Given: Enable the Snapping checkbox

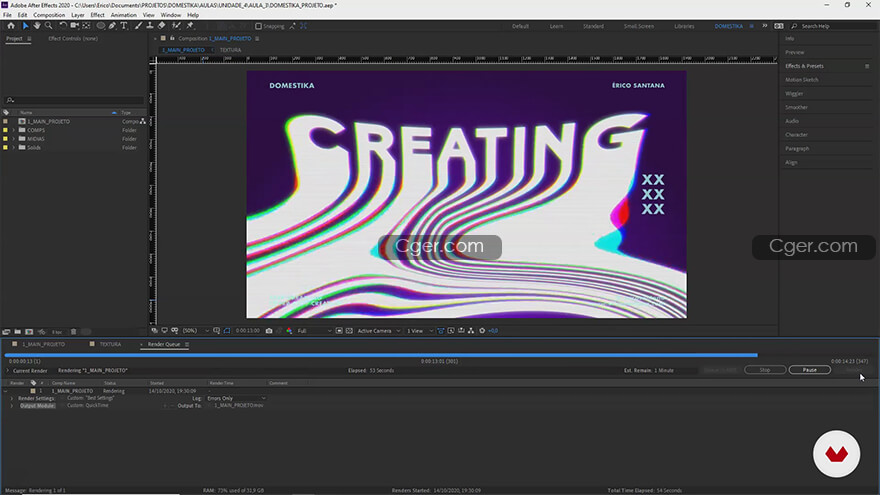Looking at the screenshot, I should (259, 26).
